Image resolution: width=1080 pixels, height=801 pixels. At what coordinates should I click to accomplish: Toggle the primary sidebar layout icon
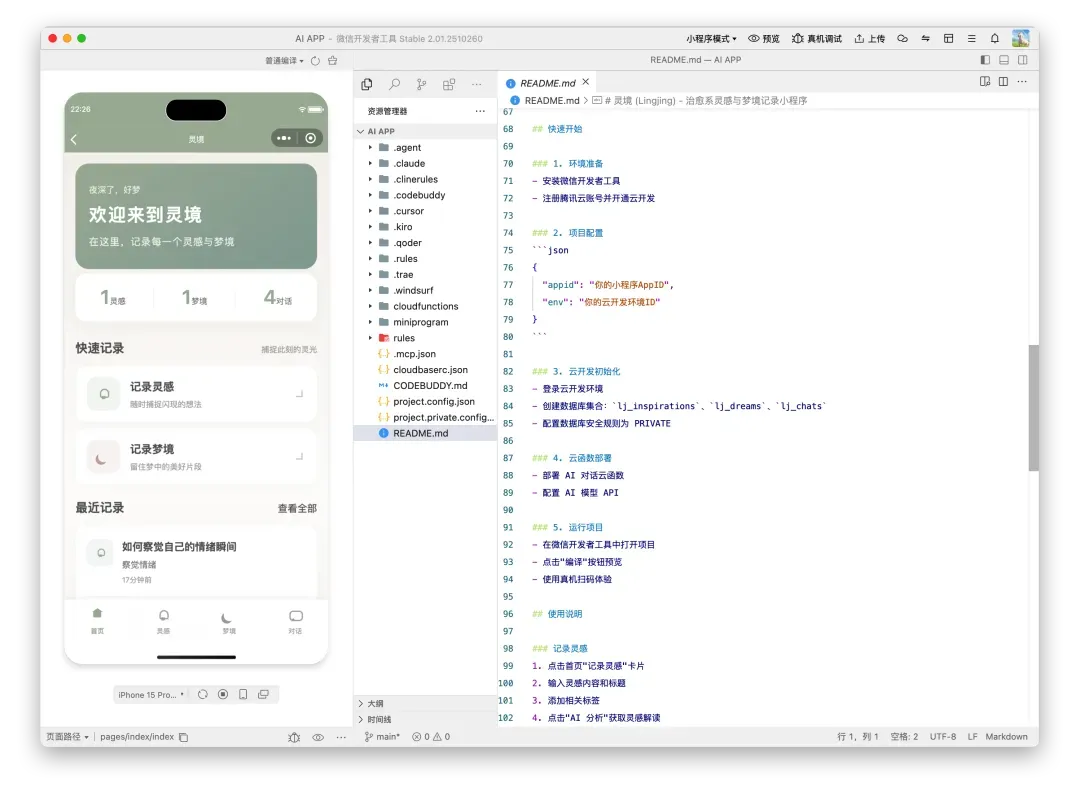[985, 60]
